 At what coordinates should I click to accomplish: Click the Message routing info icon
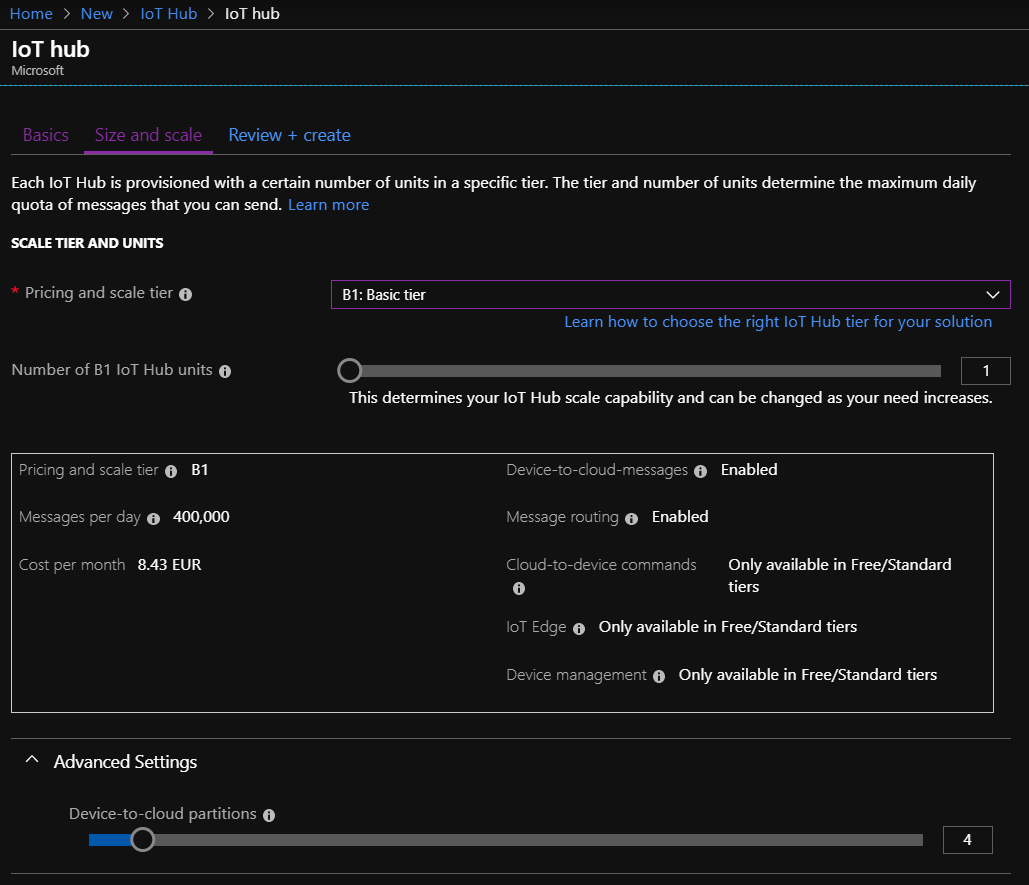click(x=631, y=518)
